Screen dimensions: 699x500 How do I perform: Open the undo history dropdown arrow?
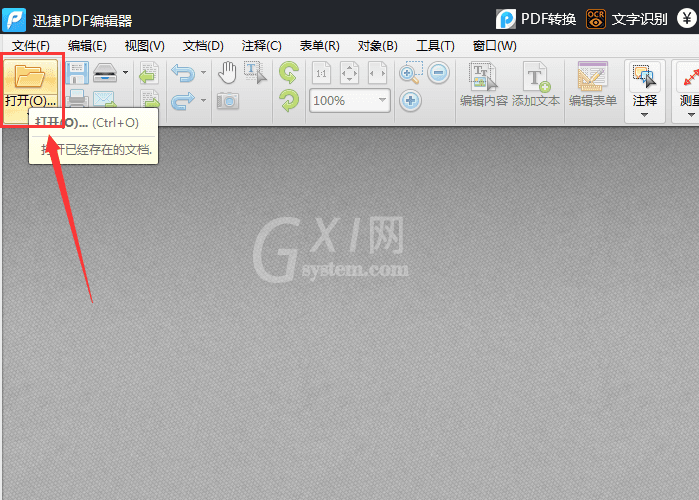[x=203, y=73]
